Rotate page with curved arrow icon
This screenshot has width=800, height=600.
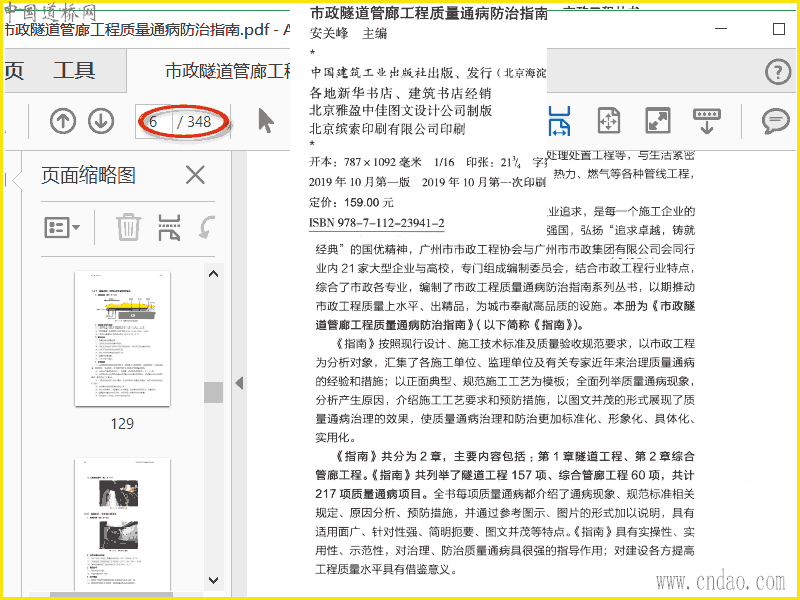click(207, 227)
